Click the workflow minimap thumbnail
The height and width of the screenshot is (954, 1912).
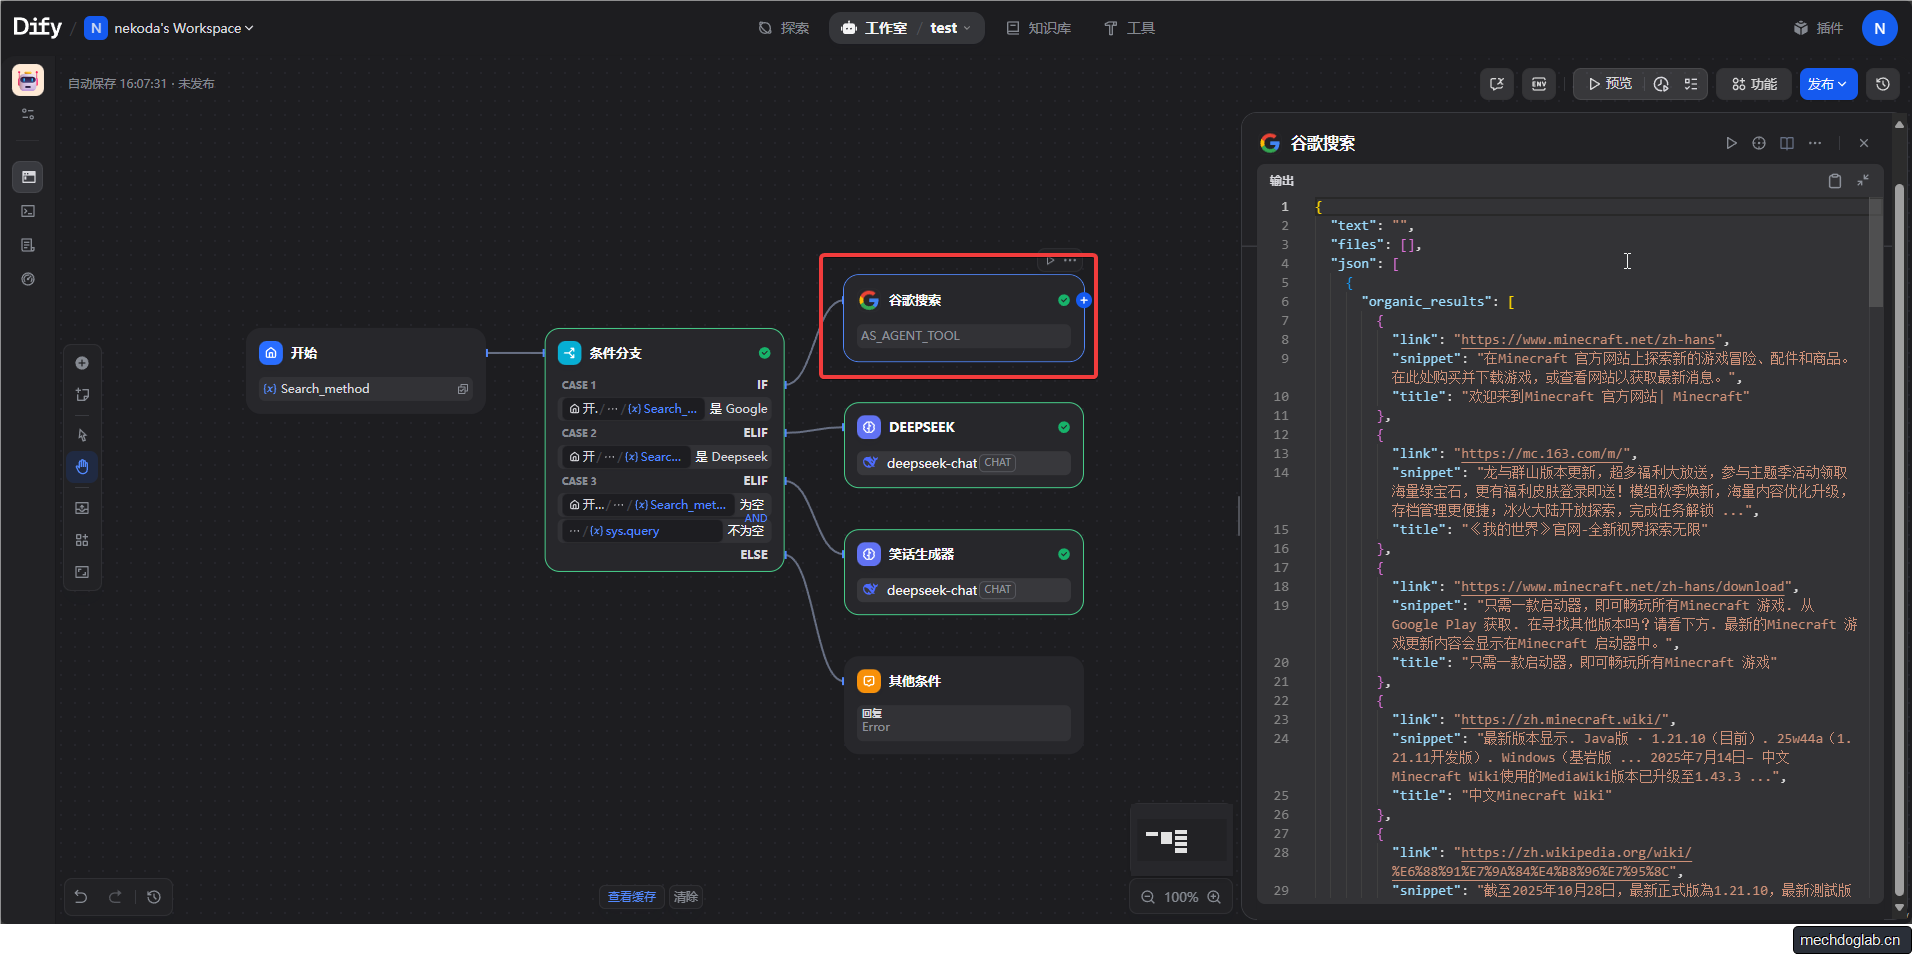click(1181, 840)
